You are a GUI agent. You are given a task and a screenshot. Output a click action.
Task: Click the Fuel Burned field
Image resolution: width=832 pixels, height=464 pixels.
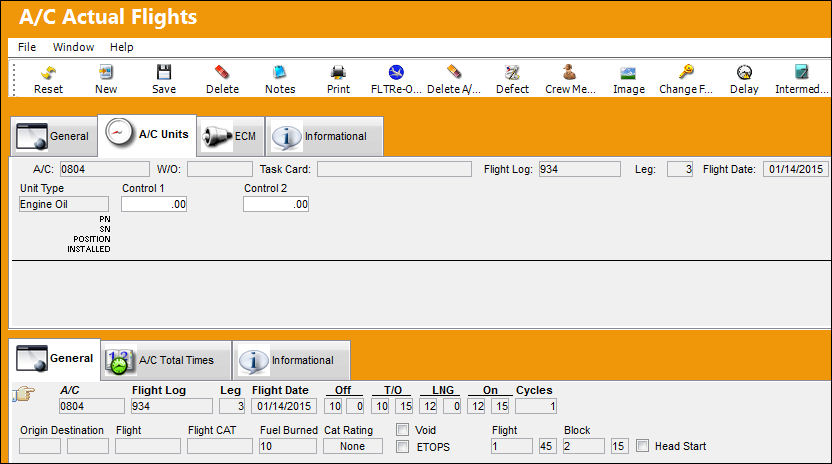pos(288,446)
